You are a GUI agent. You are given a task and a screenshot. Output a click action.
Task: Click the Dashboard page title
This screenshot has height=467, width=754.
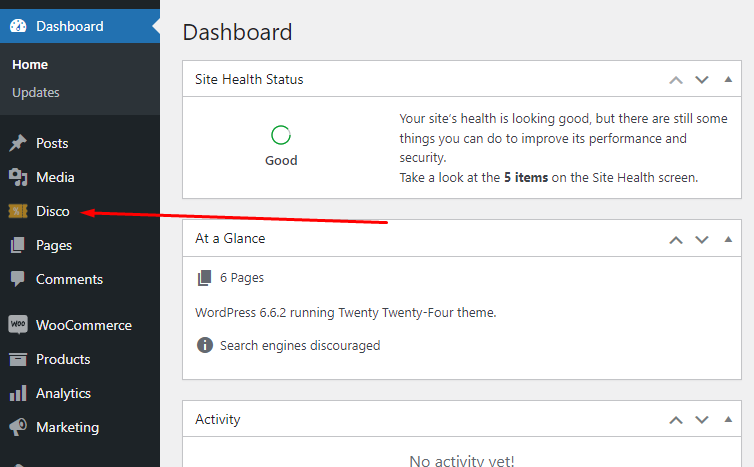(237, 32)
